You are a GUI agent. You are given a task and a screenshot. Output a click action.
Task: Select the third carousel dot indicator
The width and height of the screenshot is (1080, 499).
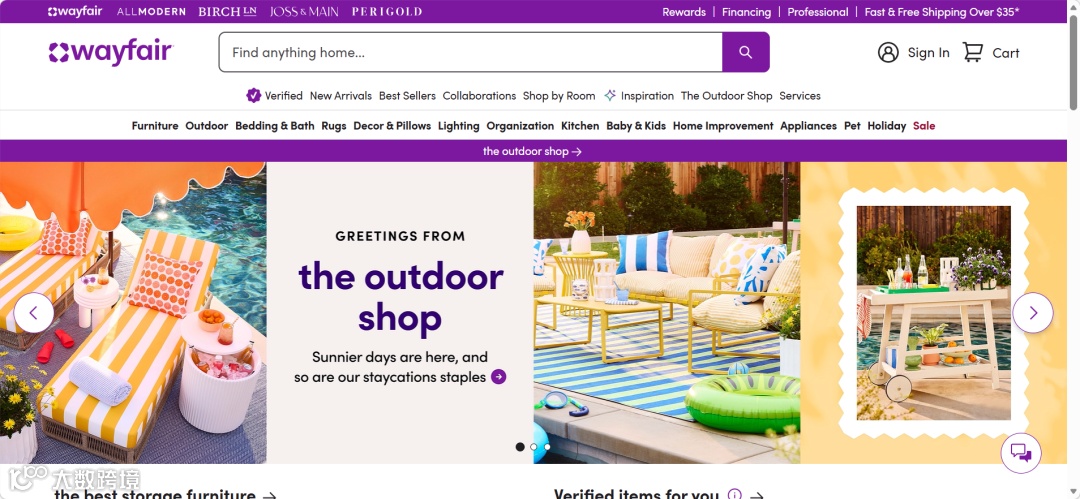point(547,447)
